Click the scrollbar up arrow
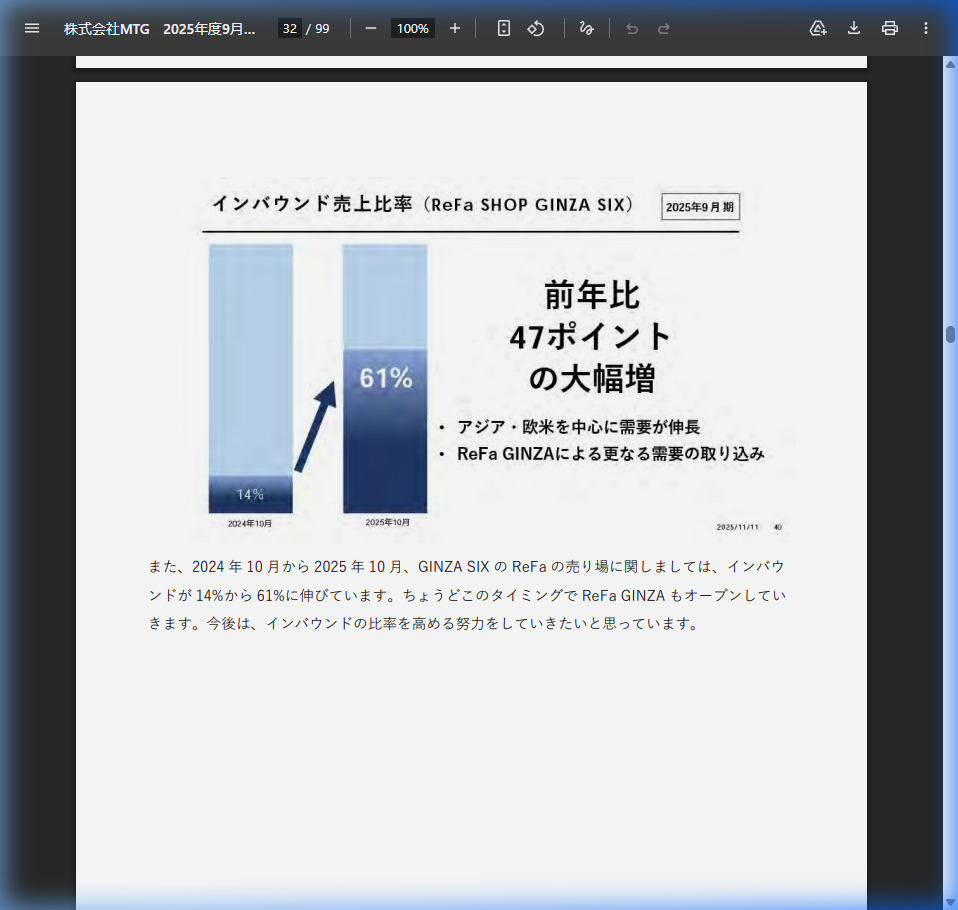The height and width of the screenshot is (910, 958). pos(950,64)
